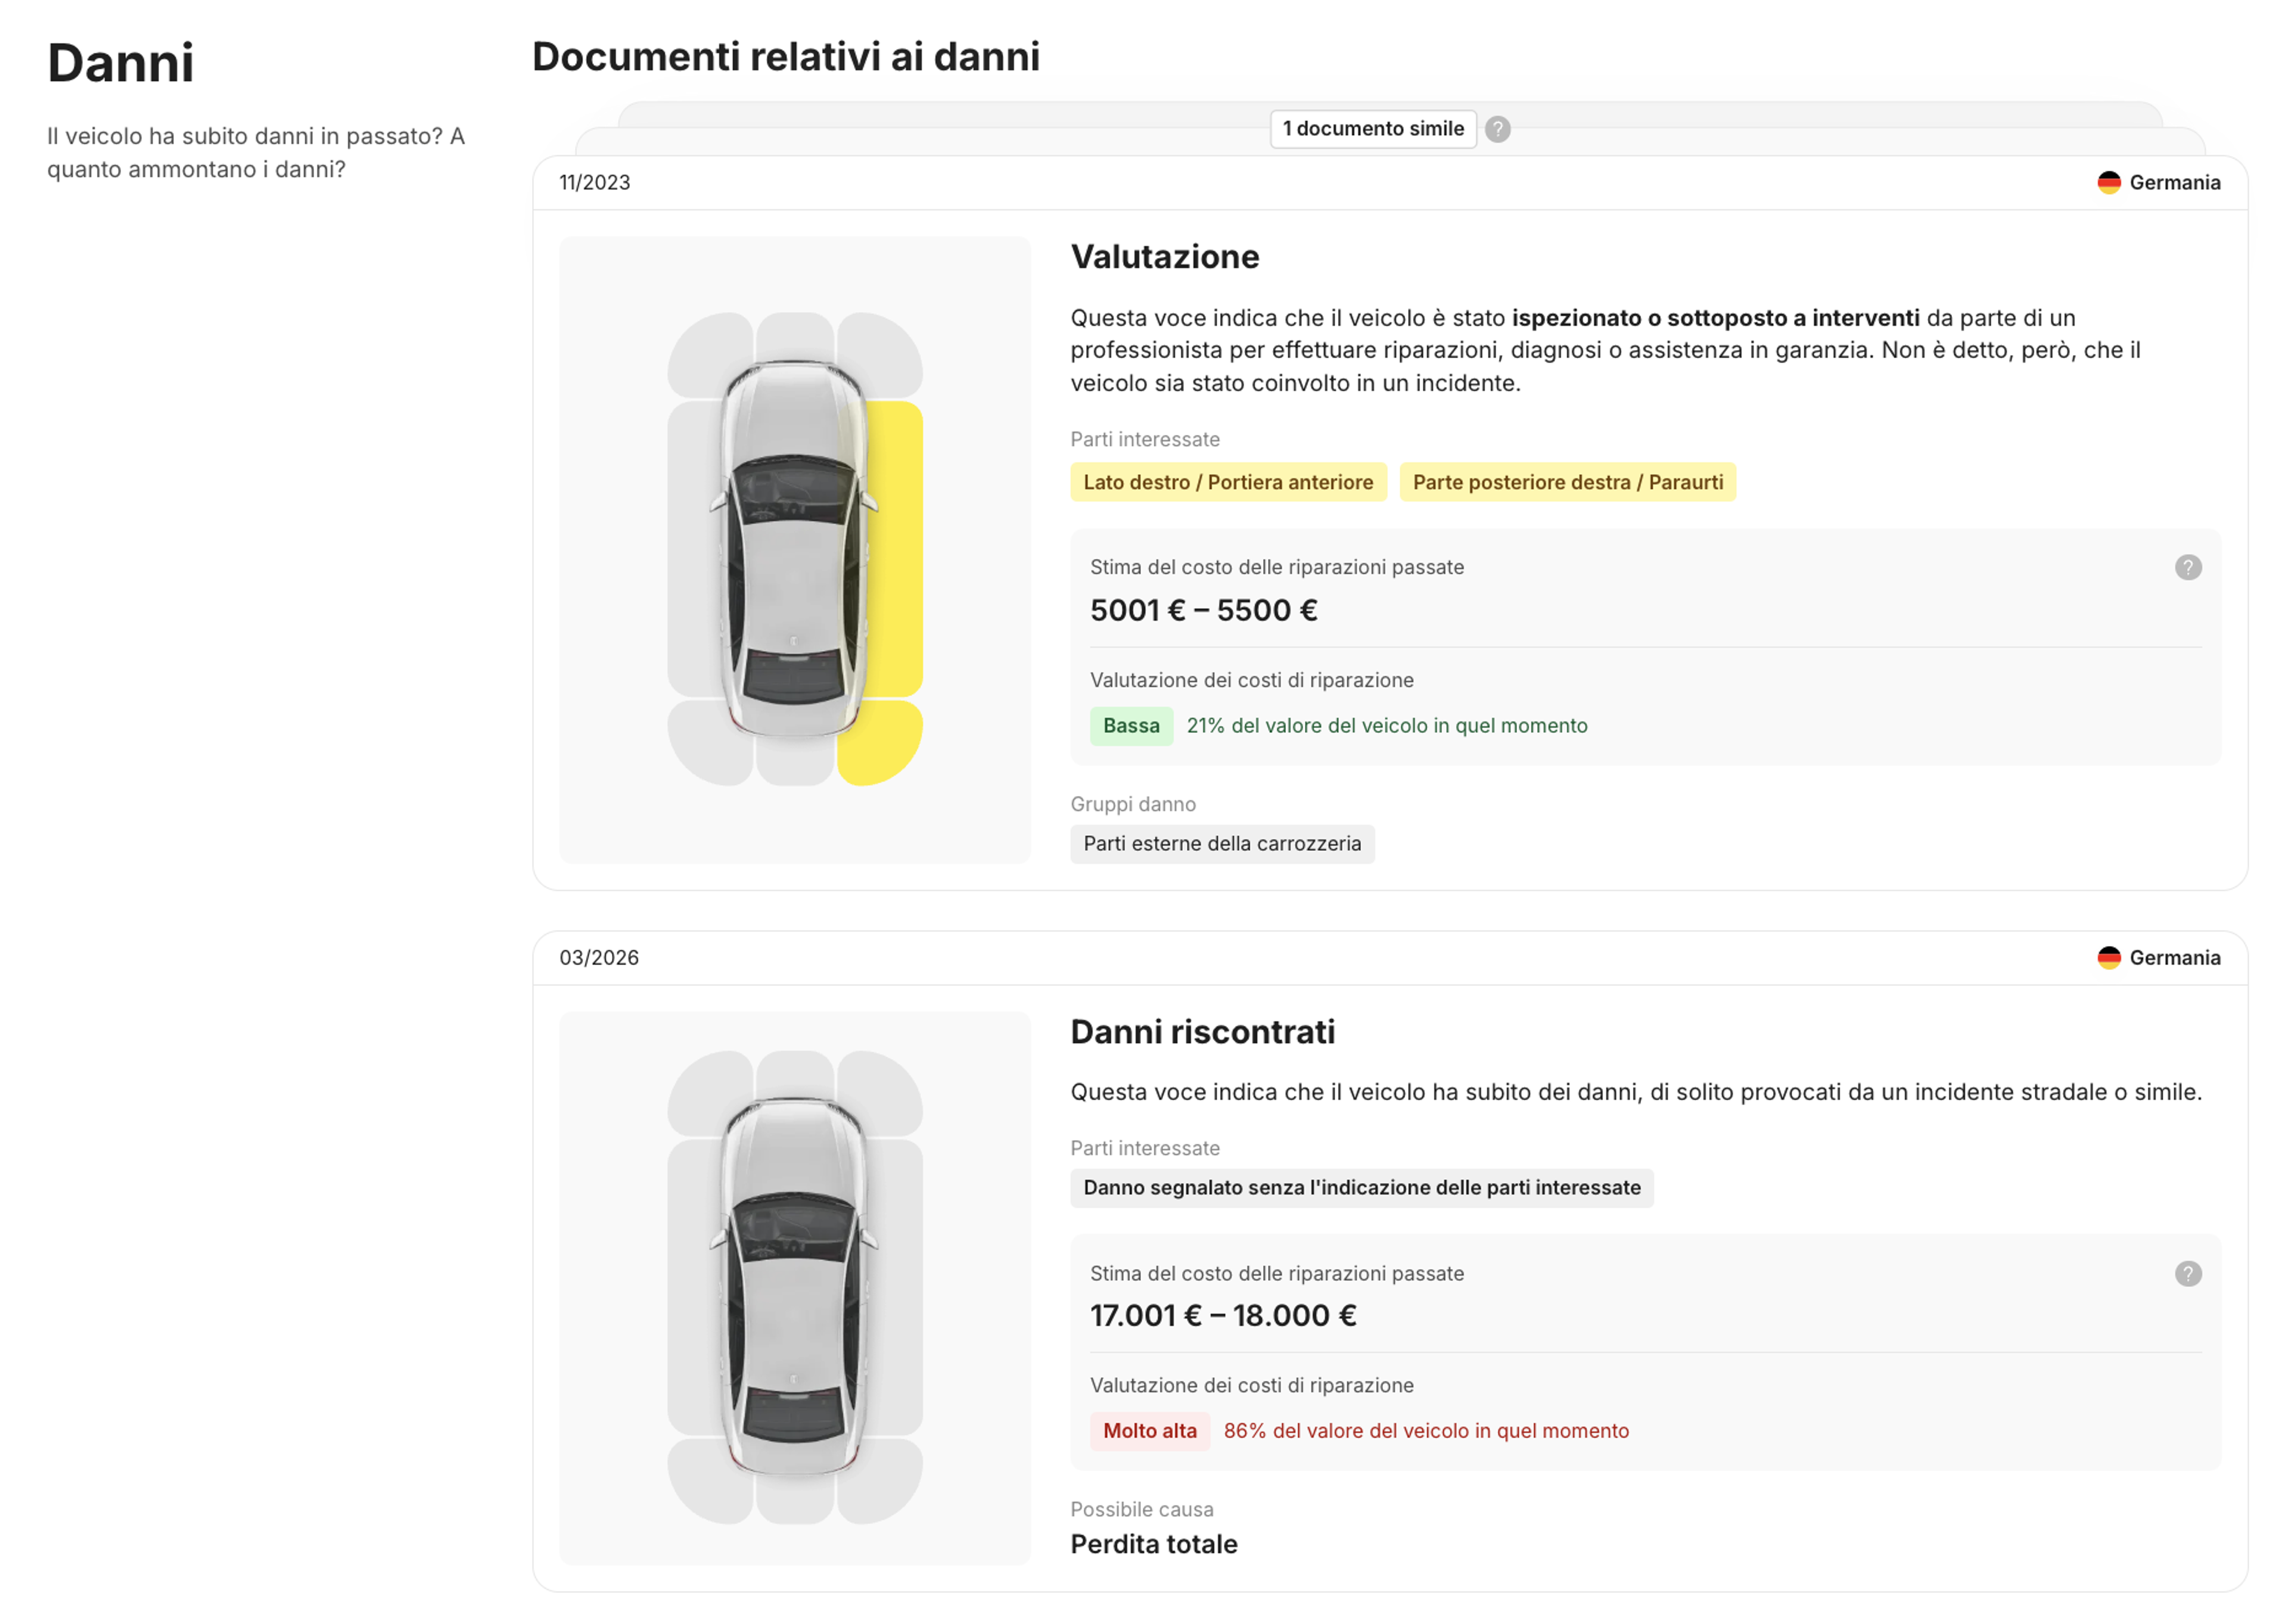Click German flag icon on 03/2026 record
Screen dimensions: 2288x1624
coord(2108,957)
